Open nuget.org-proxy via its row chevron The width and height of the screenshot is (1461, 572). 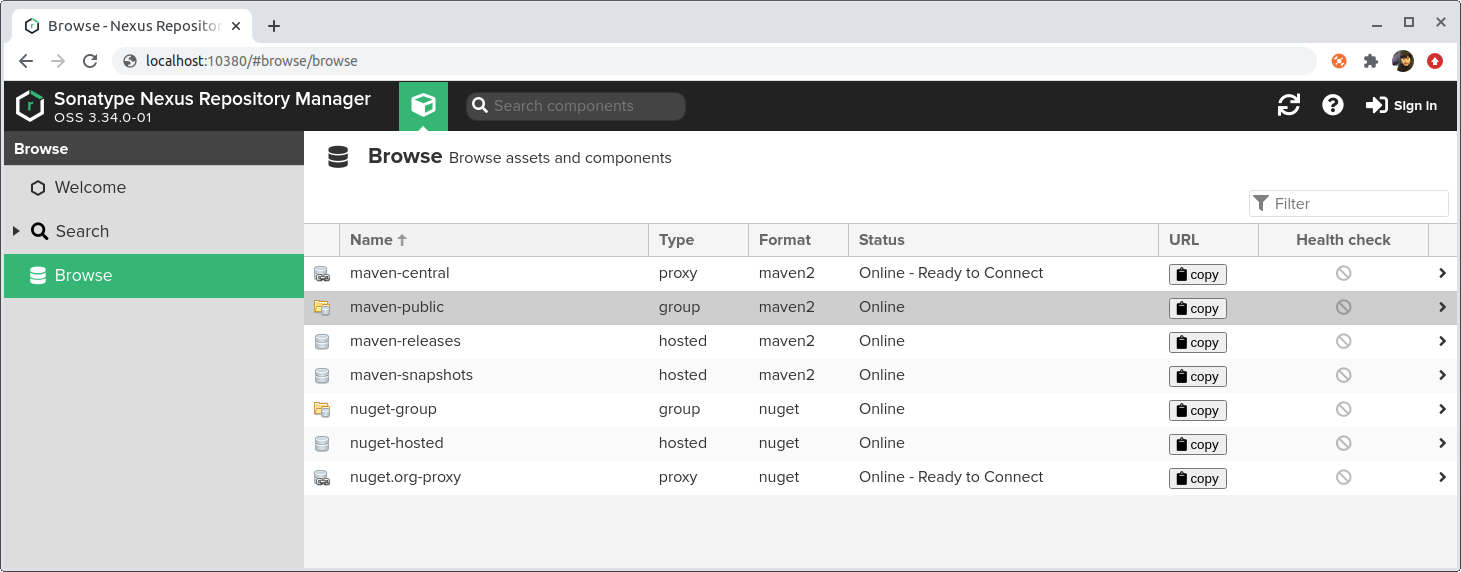pyautogui.click(x=1442, y=477)
